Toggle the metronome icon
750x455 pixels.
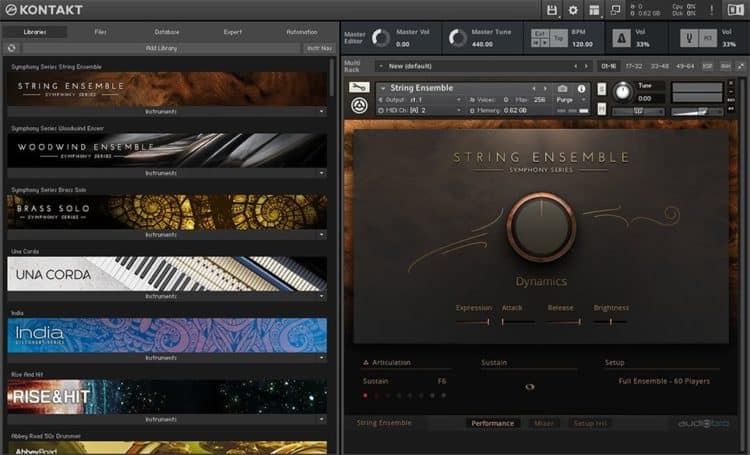(621, 38)
